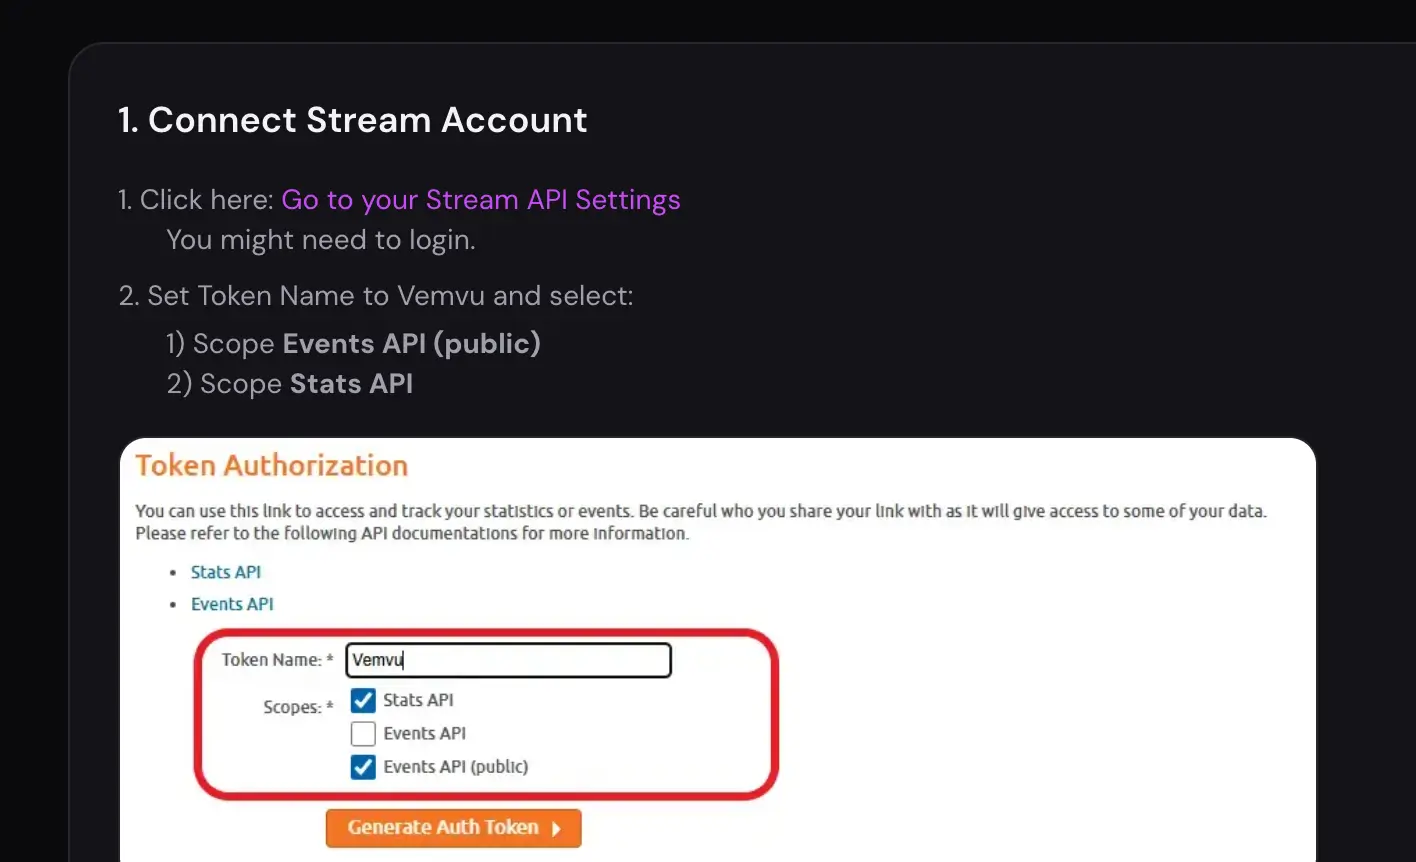
Task: Click the arrow icon on Generate Auth Token
Action: click(558, 828)
